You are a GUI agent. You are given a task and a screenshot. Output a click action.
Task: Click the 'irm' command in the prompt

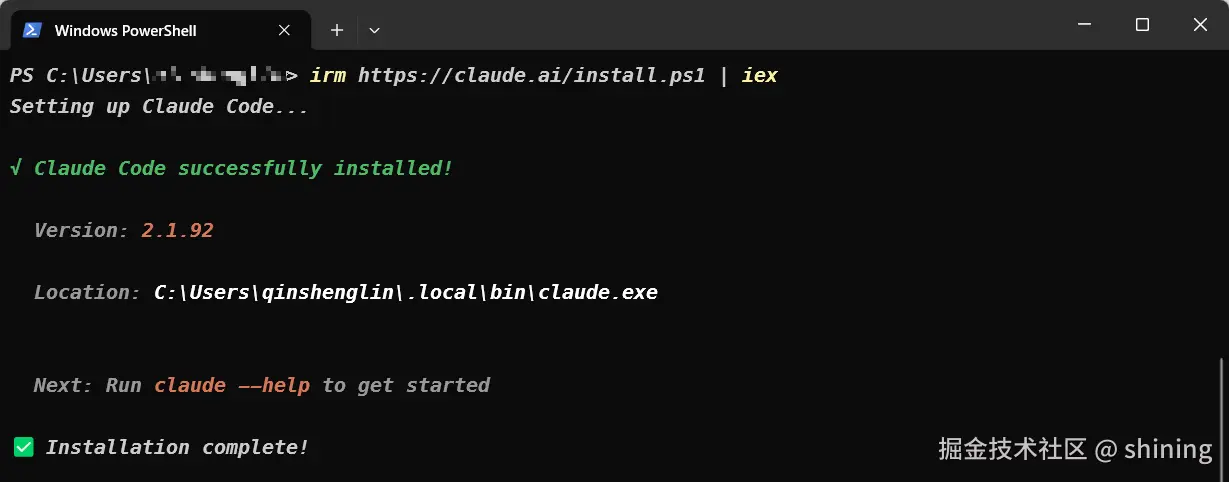point(328,75)
